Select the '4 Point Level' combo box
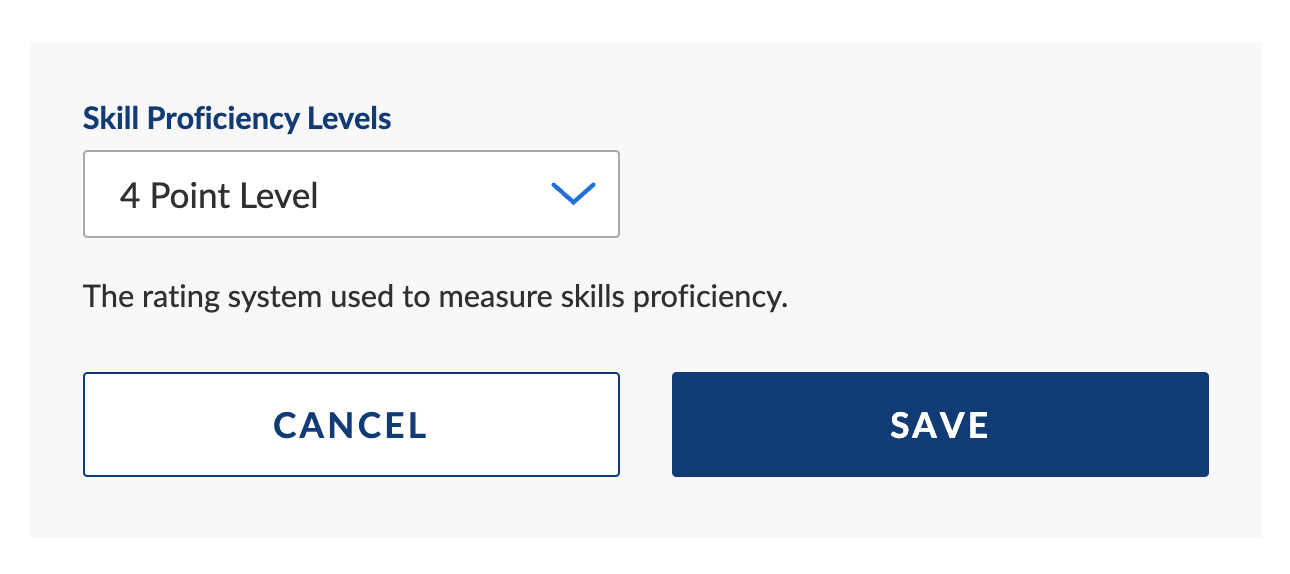This screenshot has height=574, width=1290. pos(351,194)
